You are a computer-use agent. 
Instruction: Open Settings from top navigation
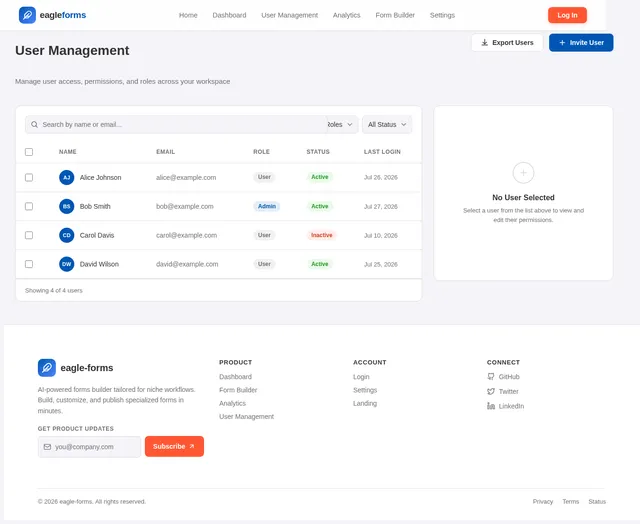coord(442,15)
